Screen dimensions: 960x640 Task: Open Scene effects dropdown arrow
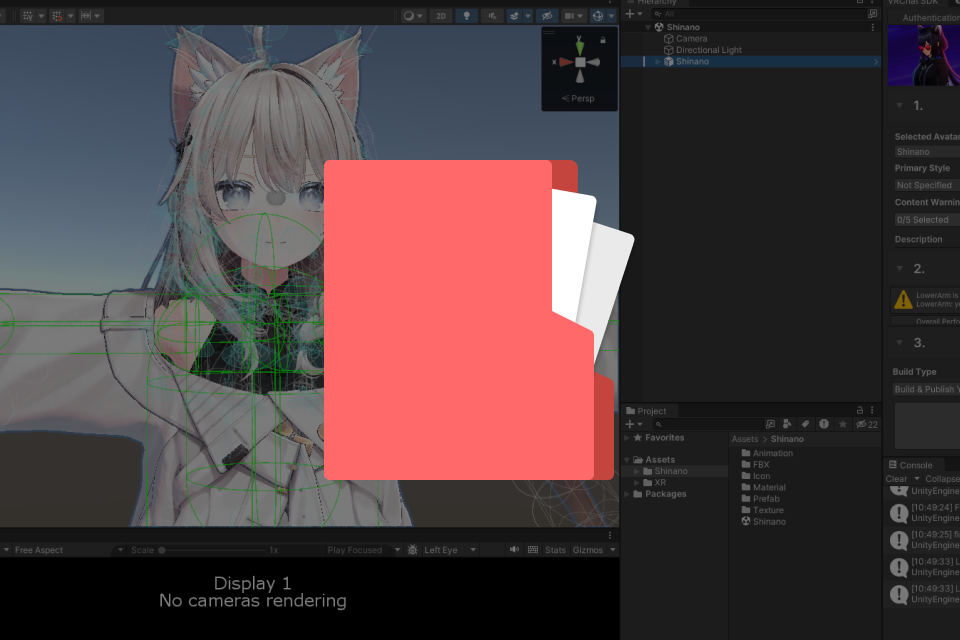pyautogui.click(x=528, y=16)
